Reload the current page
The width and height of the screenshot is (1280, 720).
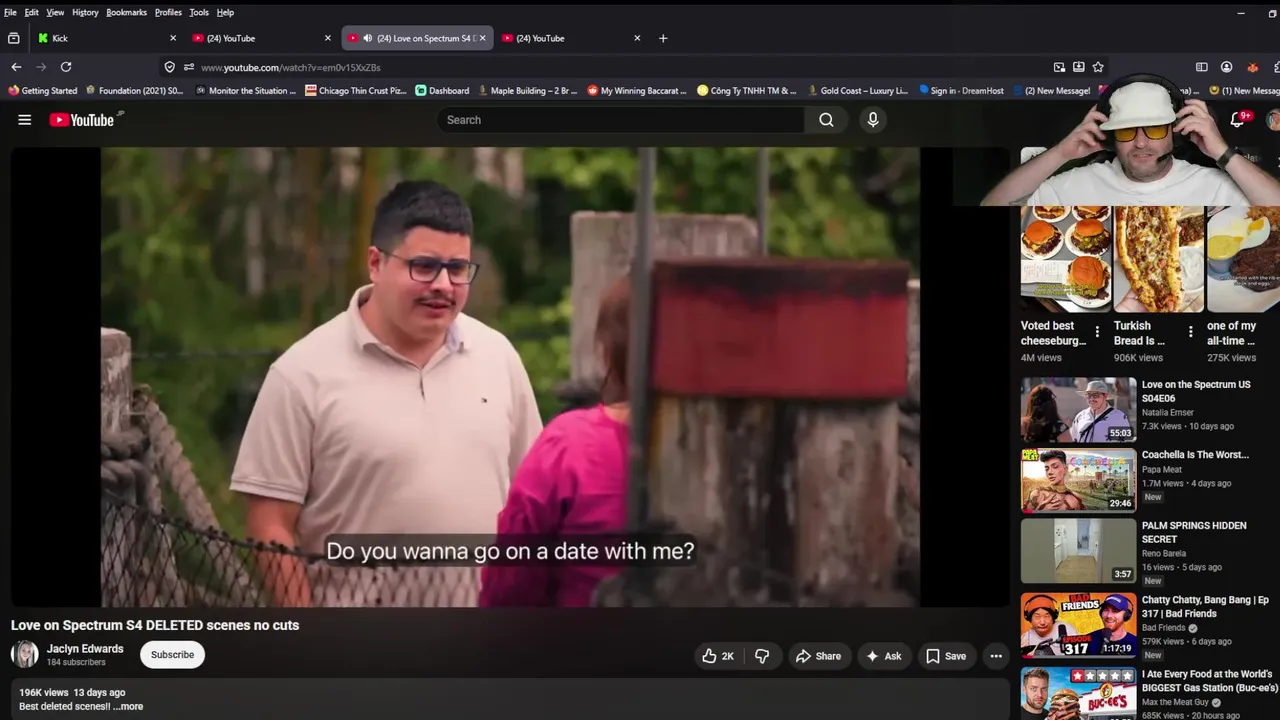tap(66, 67)
